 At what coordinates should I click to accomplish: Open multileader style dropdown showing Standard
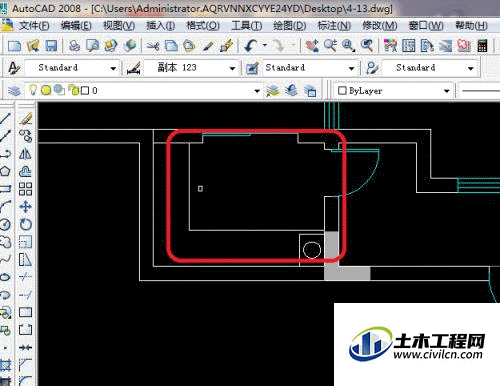click(429, 68)
